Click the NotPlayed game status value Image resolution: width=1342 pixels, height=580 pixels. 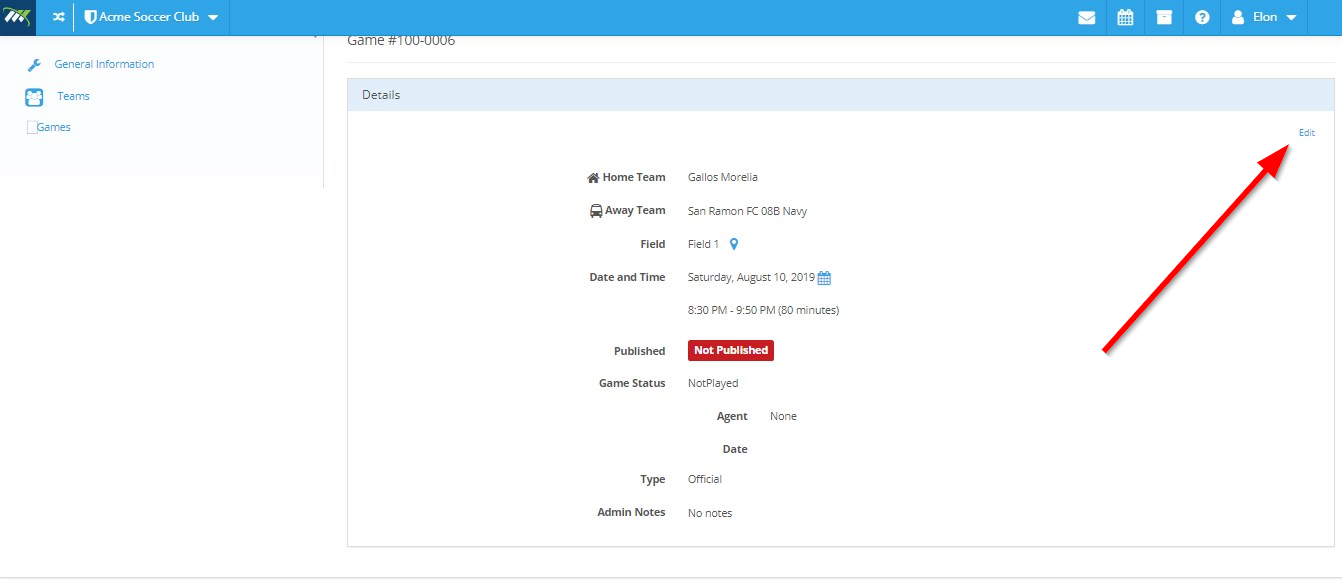(713, 383)
